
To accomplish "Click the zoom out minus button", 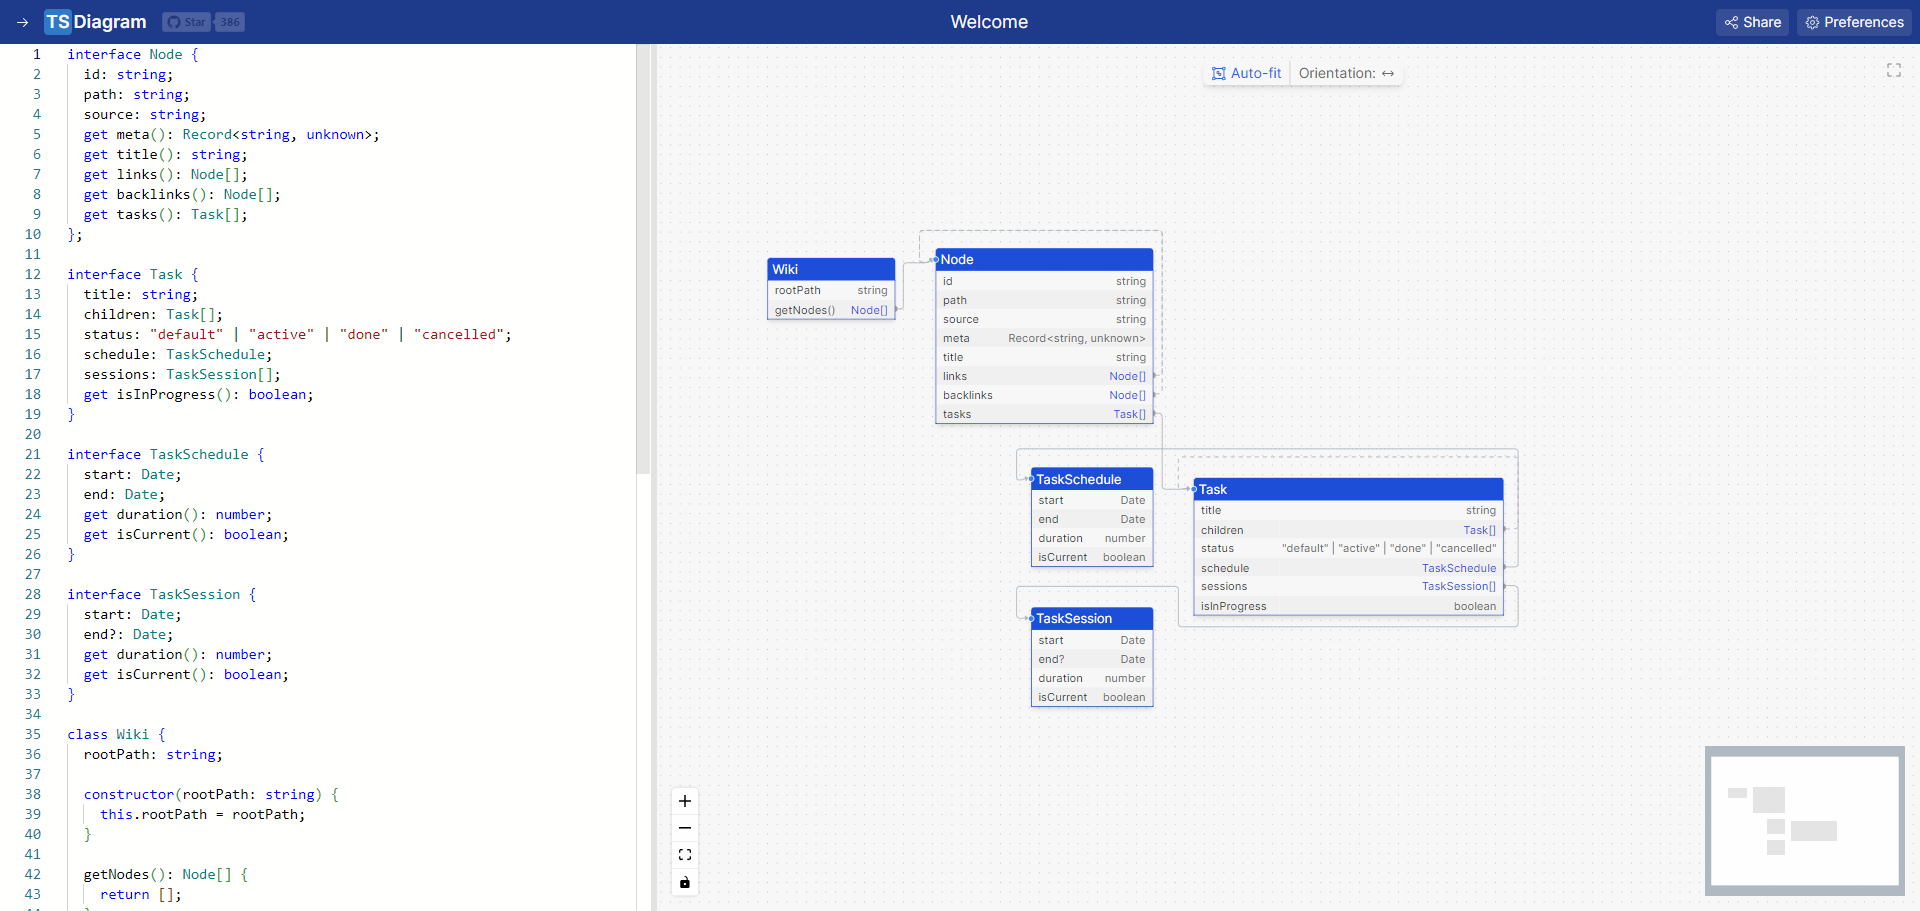I will [685, 828].
